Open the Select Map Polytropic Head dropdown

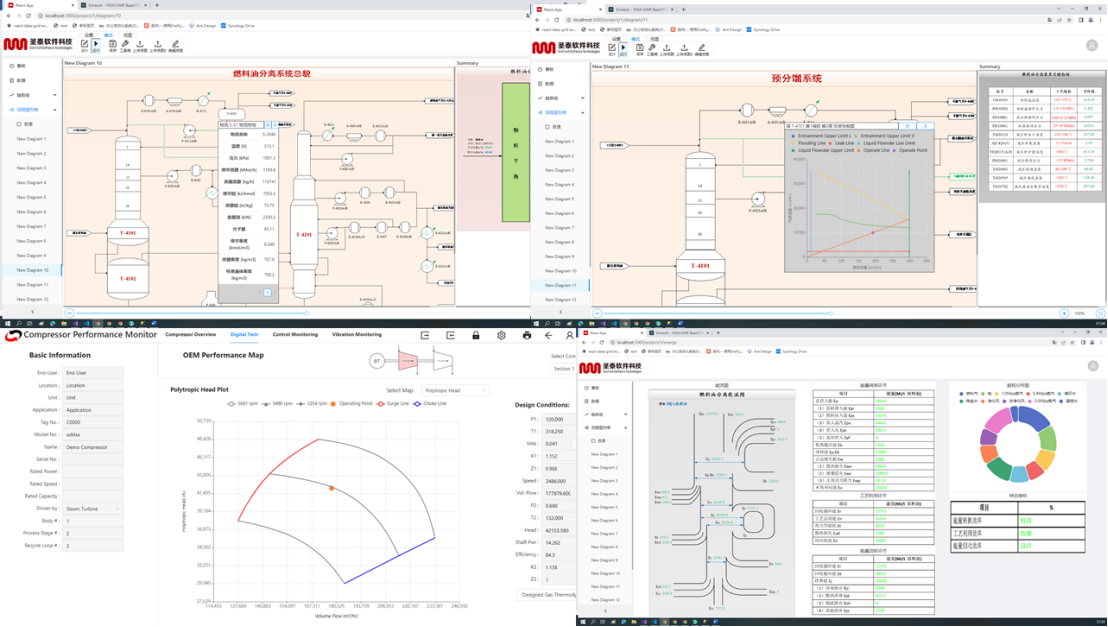point(456,390)
